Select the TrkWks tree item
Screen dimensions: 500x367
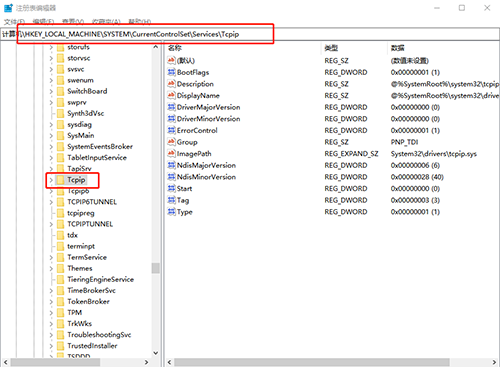pos(79,324)
